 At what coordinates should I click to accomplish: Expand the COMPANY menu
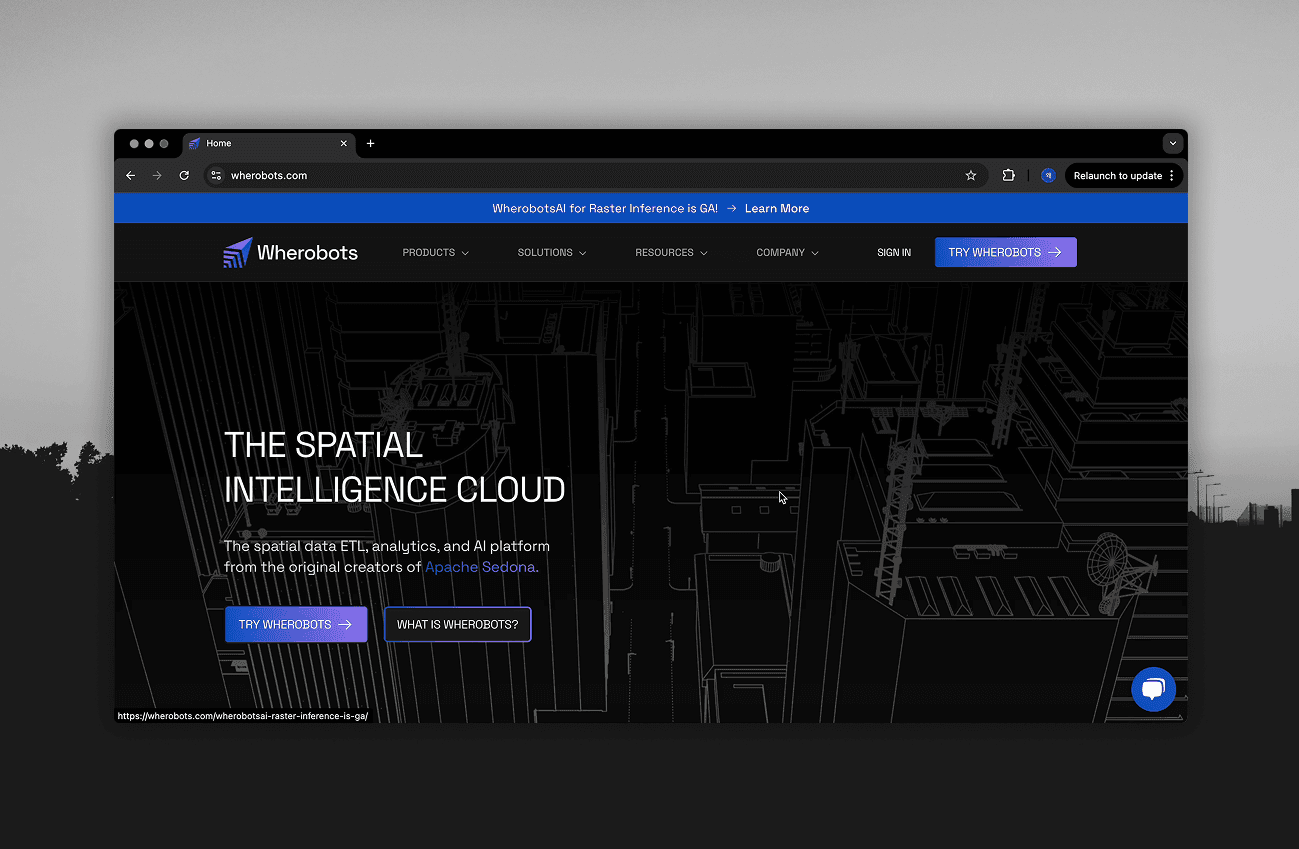click(787, 252)
